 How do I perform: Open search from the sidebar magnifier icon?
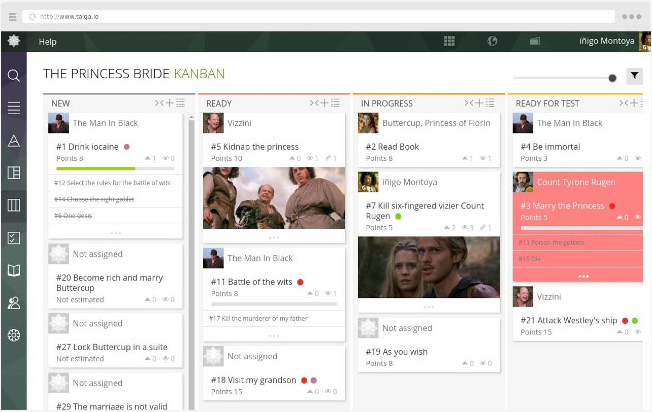[x=13, y=75]
